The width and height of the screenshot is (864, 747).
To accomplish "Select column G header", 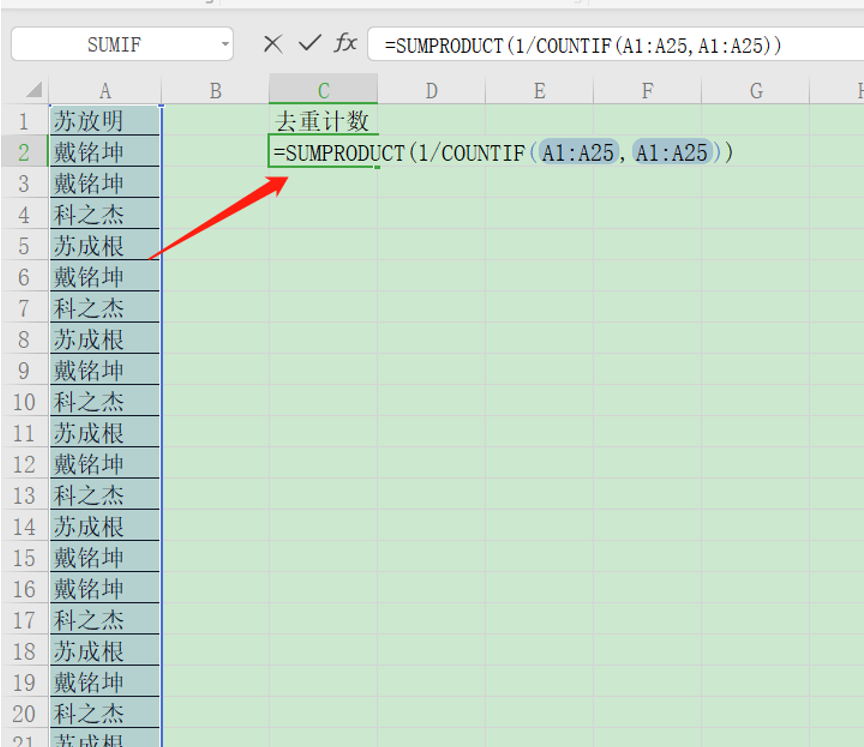I will point(755,90).
